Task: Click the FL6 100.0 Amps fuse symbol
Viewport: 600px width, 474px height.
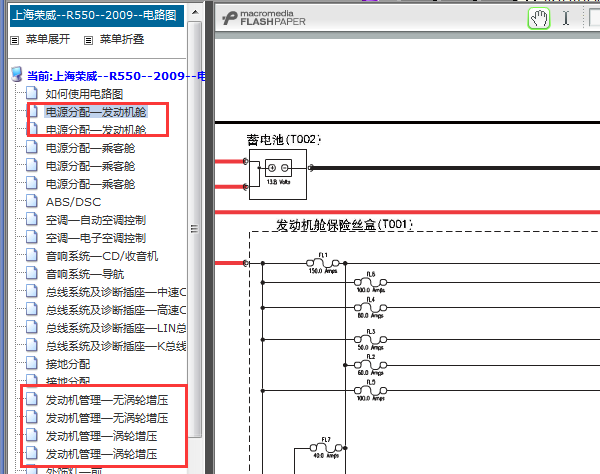Action: (x=370, y=282)
